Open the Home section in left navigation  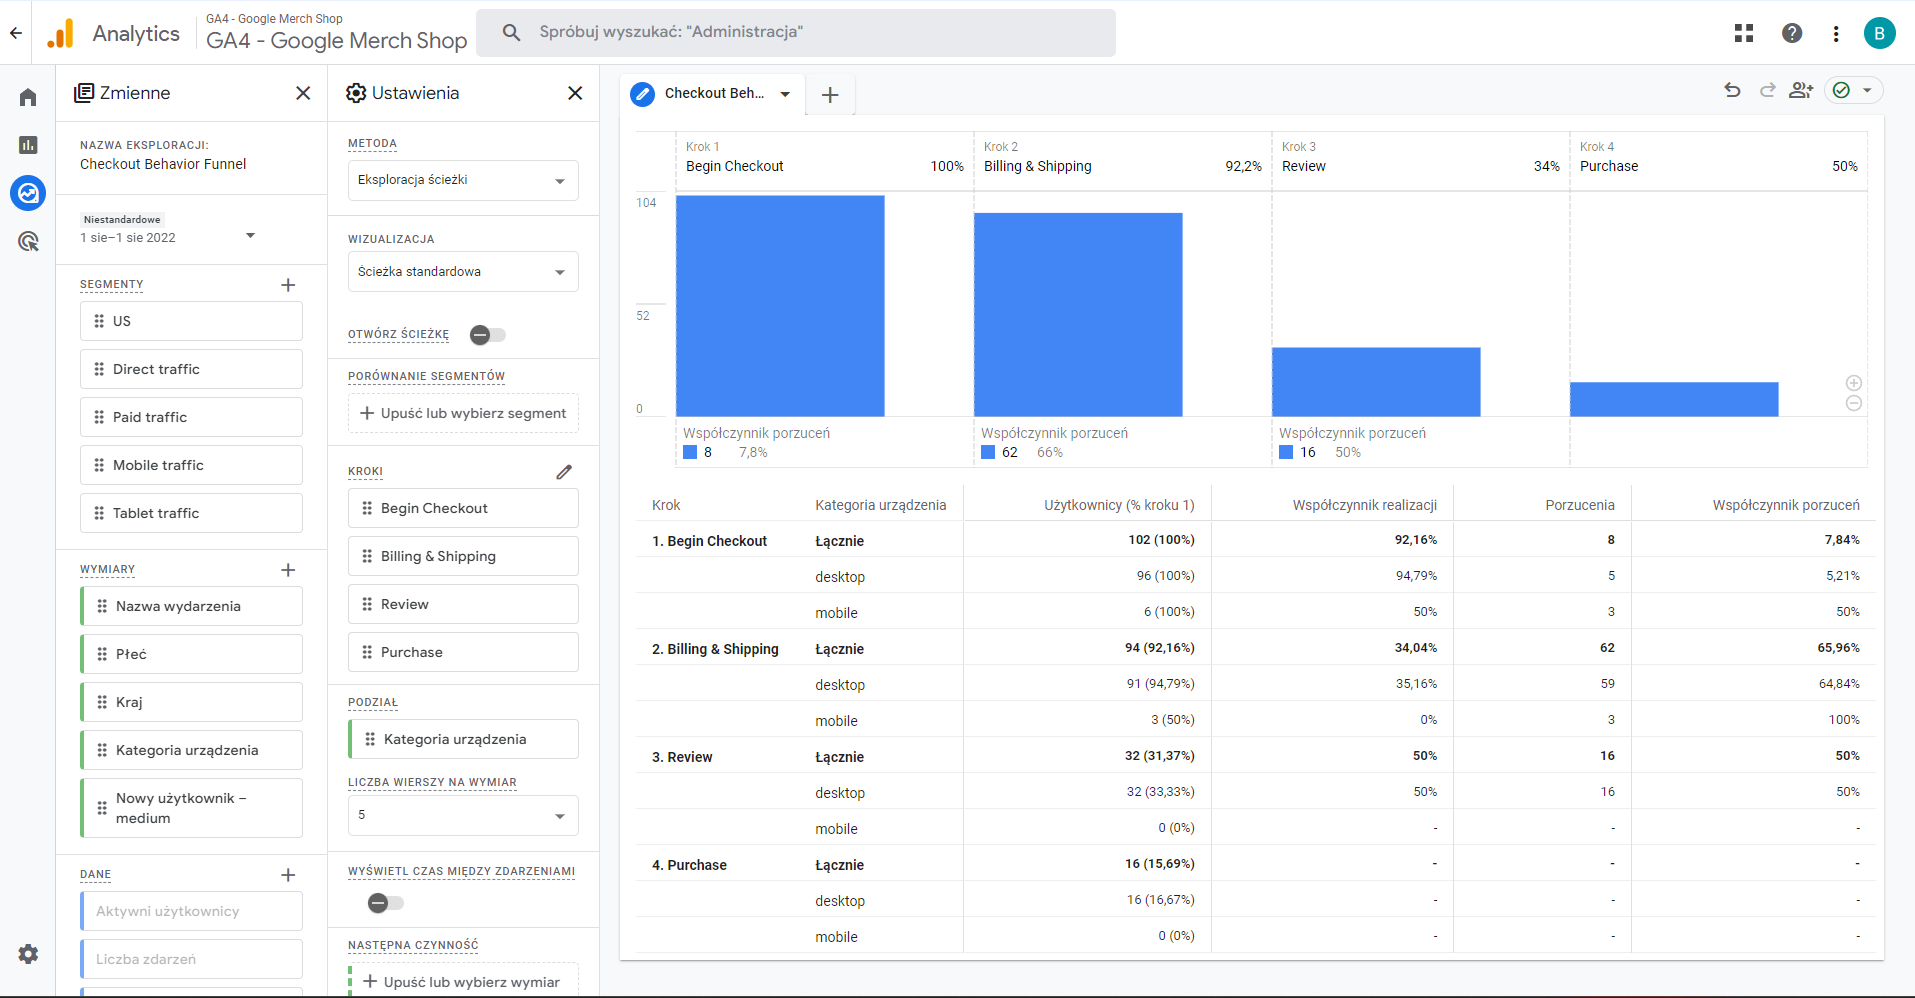27,96
